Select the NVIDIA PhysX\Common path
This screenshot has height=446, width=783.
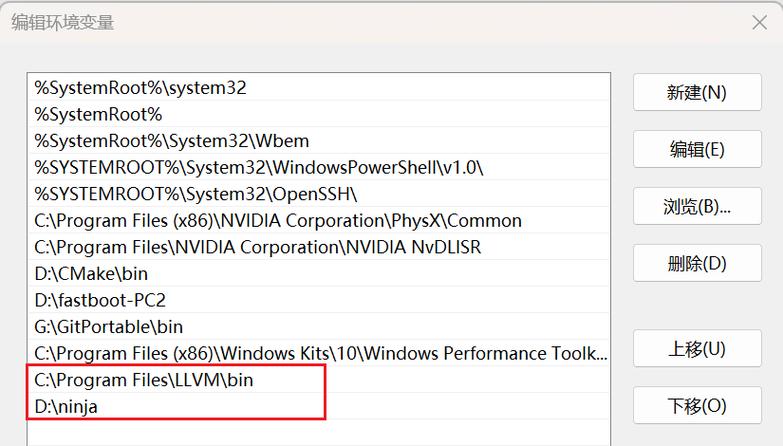click(x=277, y=220)
